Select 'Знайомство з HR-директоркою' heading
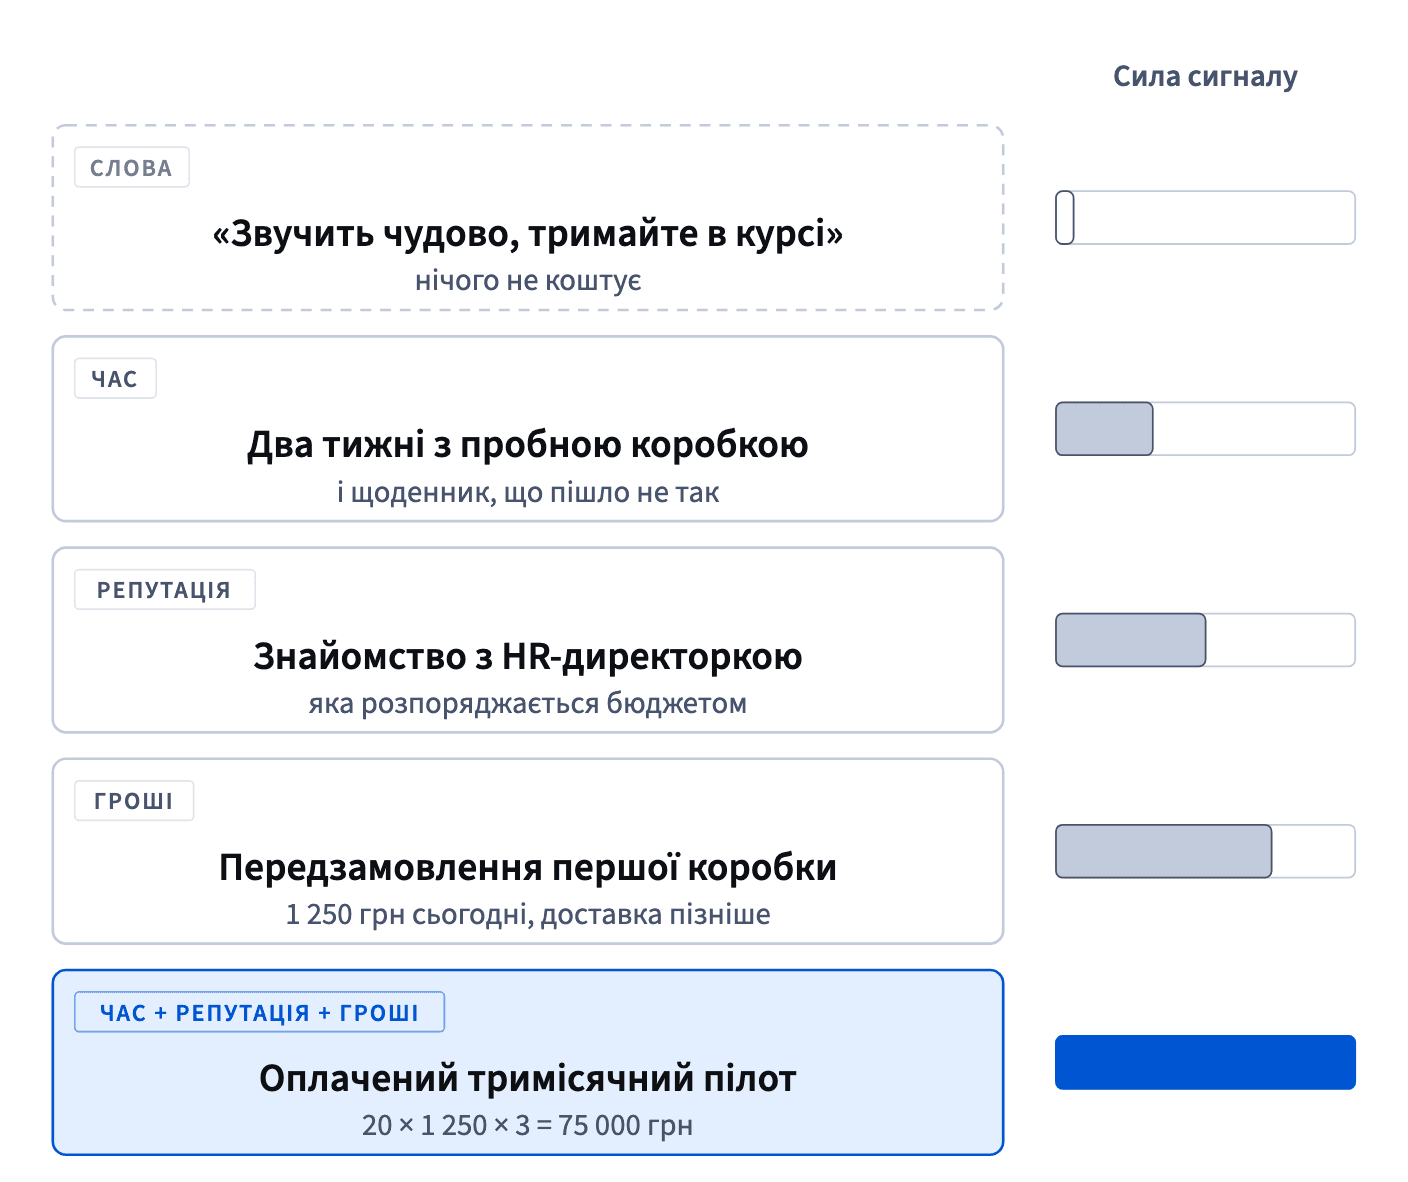This screenshot has height=1182, width=1408. click(x=528, y=656)
